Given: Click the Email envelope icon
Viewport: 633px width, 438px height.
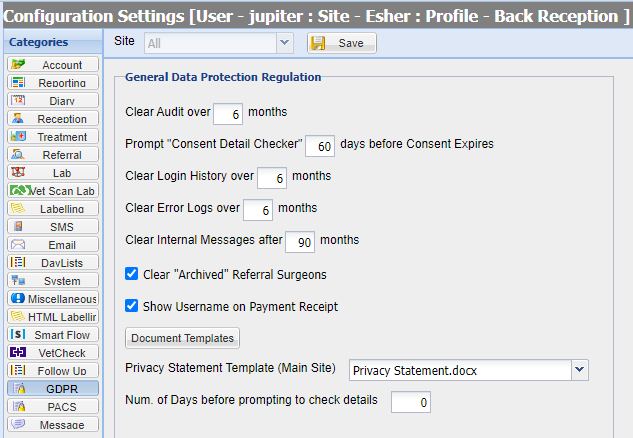Looking at the screenshot, I should tap(17, 244).
